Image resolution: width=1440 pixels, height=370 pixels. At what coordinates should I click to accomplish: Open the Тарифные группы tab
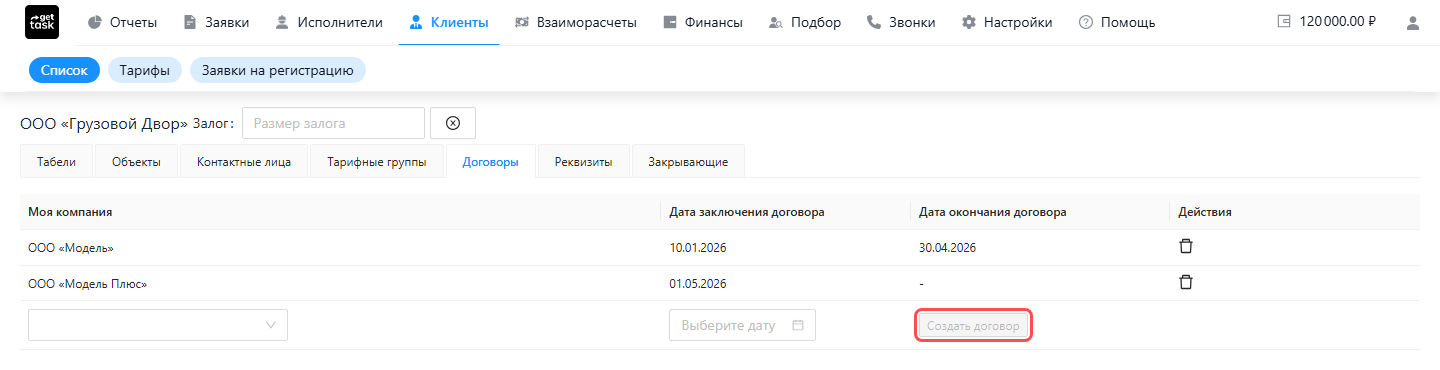(x=377, y=162)
